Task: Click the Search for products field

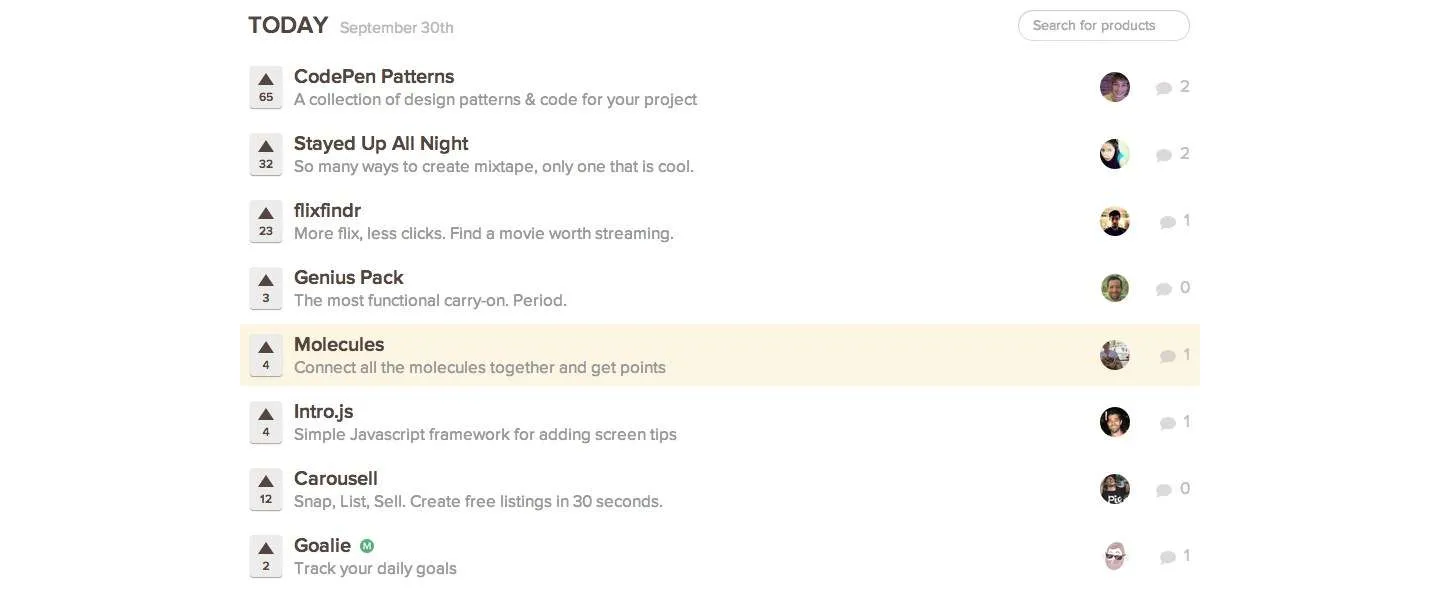Action: click(x=1103, y=25)
